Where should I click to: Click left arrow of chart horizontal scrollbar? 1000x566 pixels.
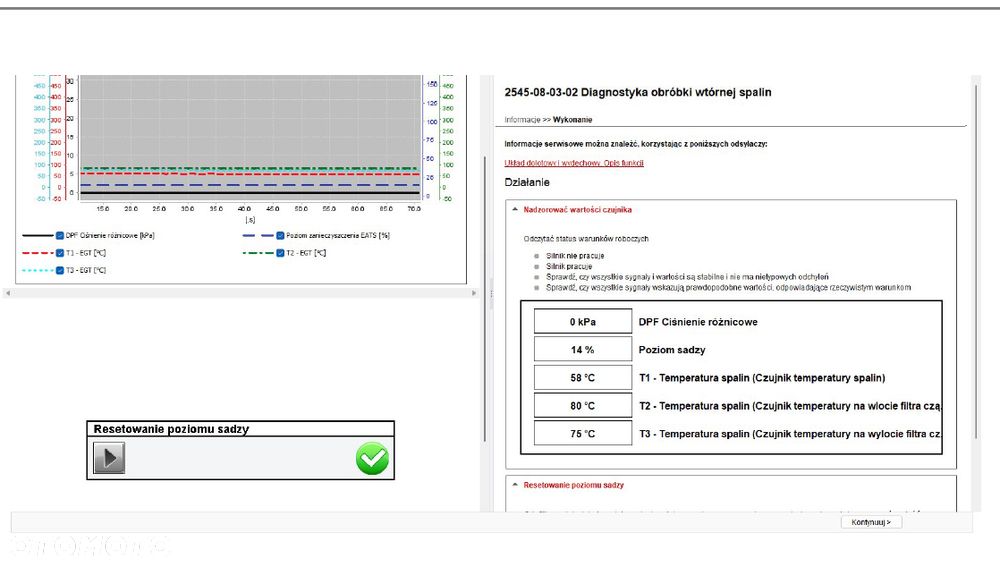[x=8, y=293]
